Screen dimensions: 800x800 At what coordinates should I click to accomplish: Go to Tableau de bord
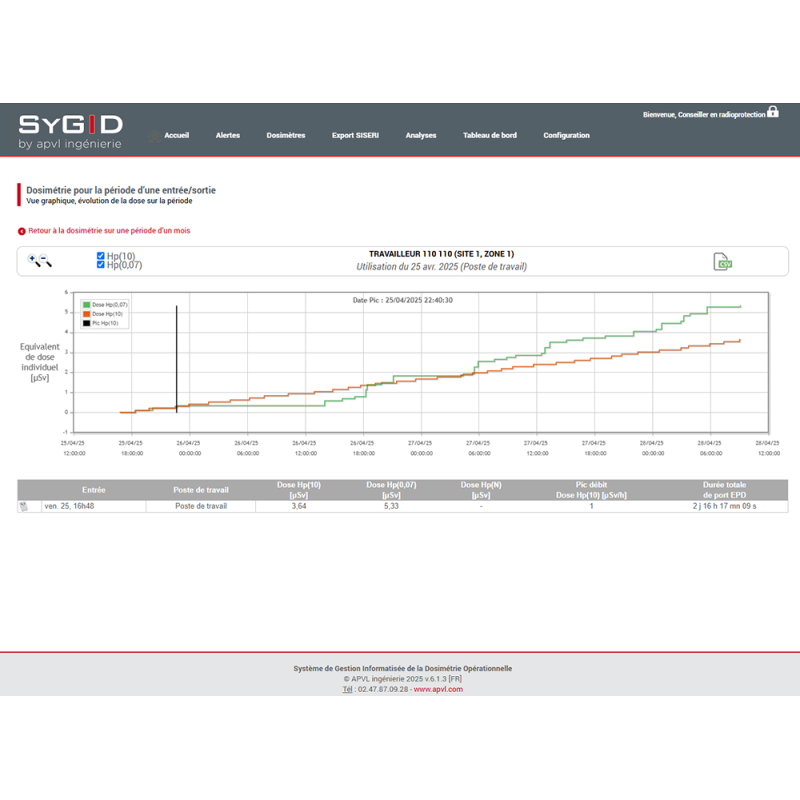click(x=490, y=136)
